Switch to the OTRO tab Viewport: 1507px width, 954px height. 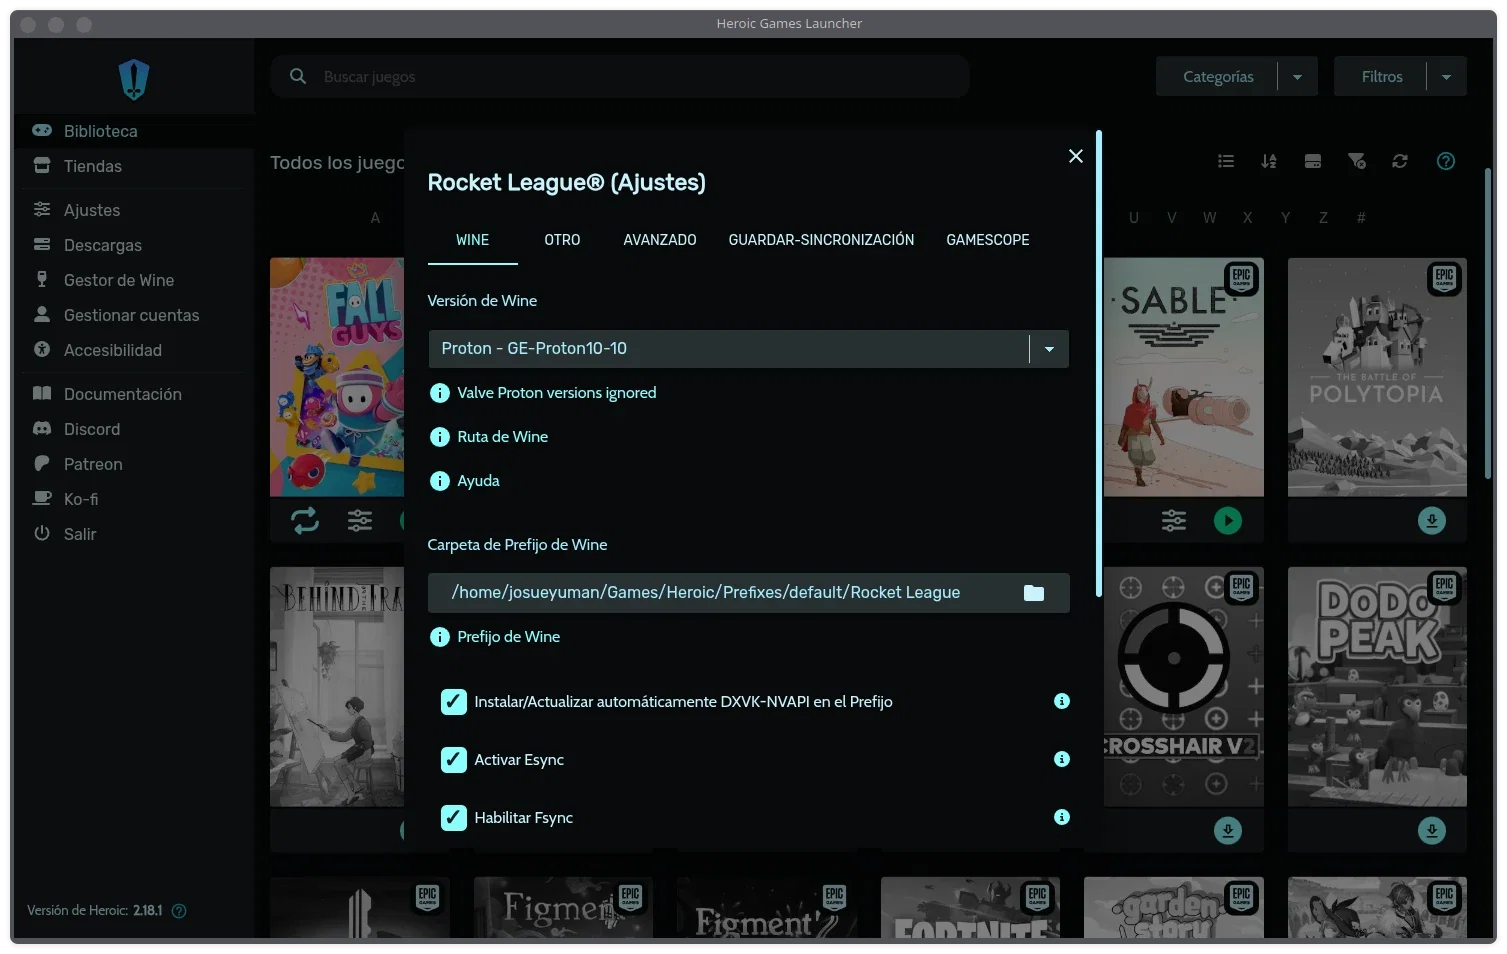pyautogui.click(x=562, y=240)
